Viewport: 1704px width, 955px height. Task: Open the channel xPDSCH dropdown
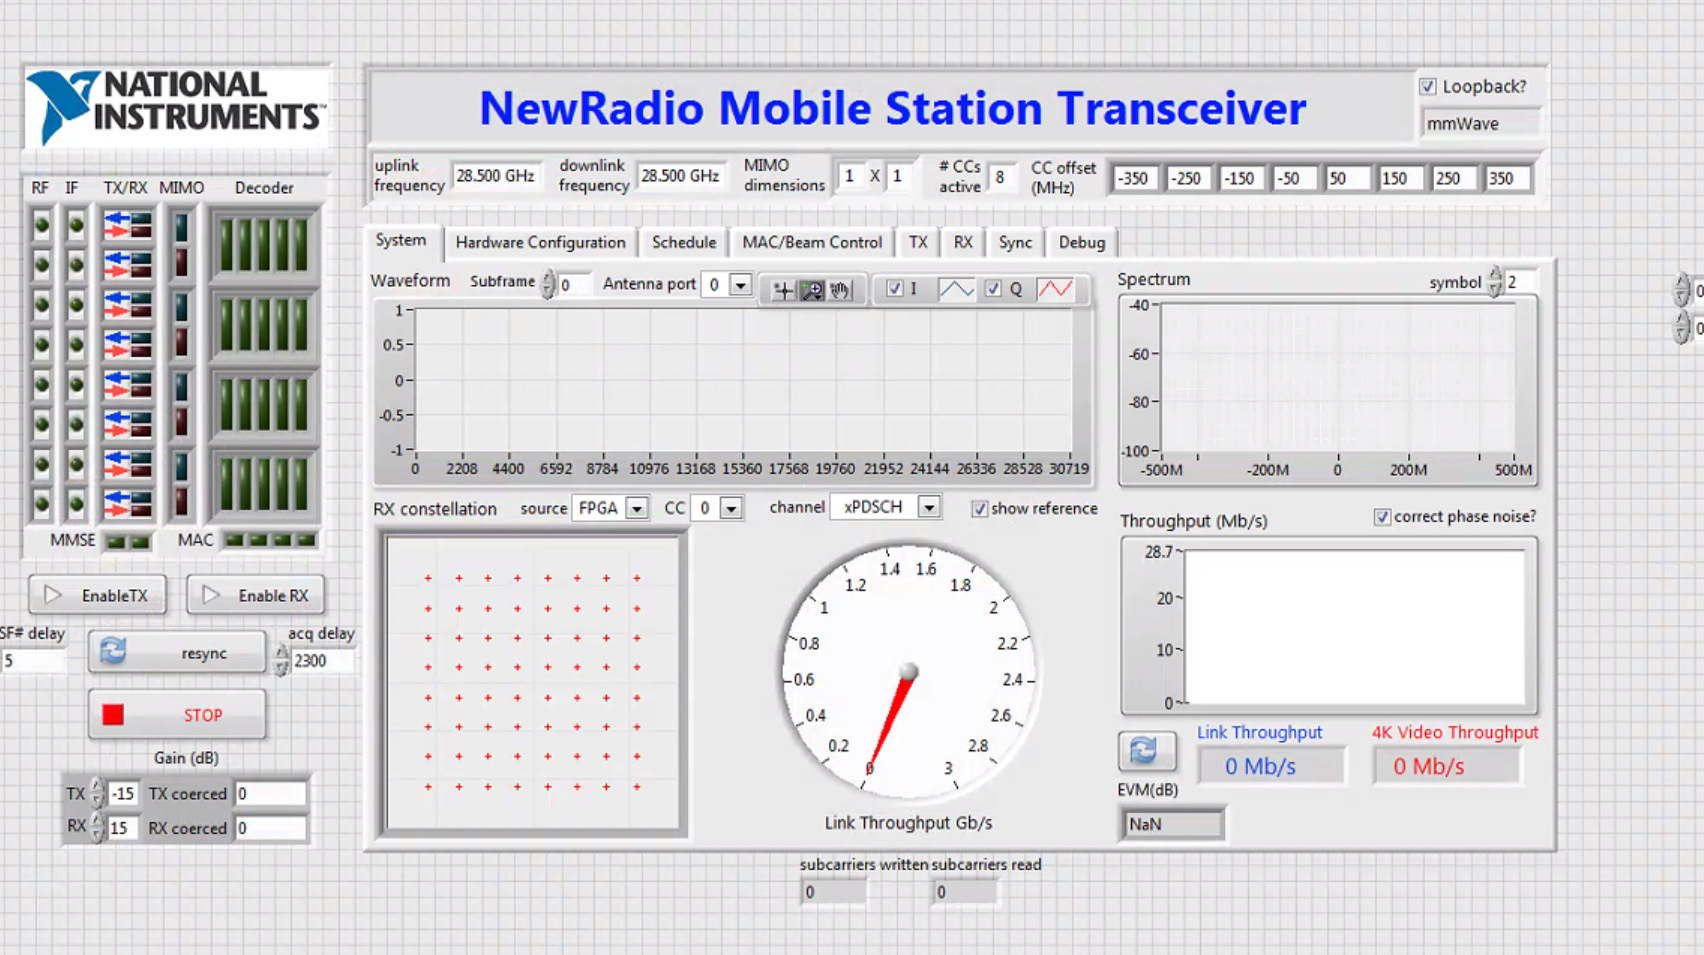coord(929,507)
